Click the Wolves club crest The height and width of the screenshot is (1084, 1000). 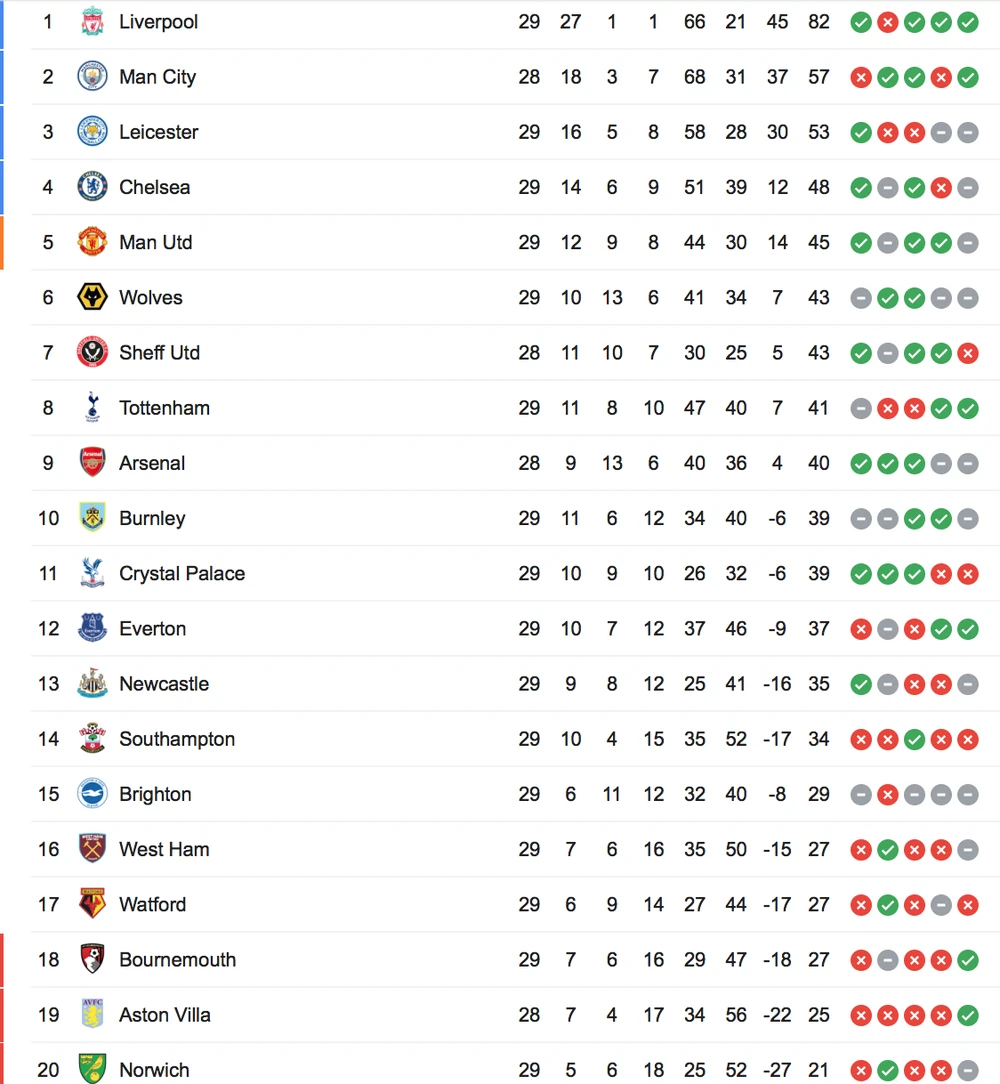pos(92,297)
